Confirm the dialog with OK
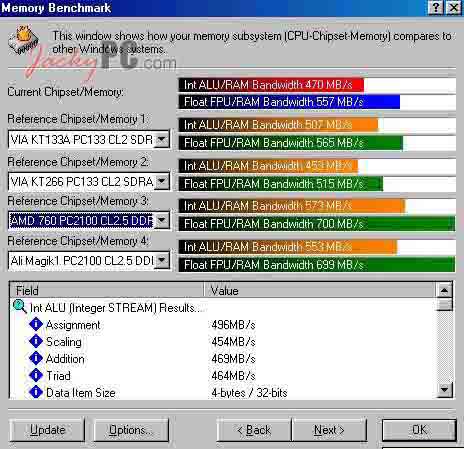The image size is (464, 449). pos(419,430)
